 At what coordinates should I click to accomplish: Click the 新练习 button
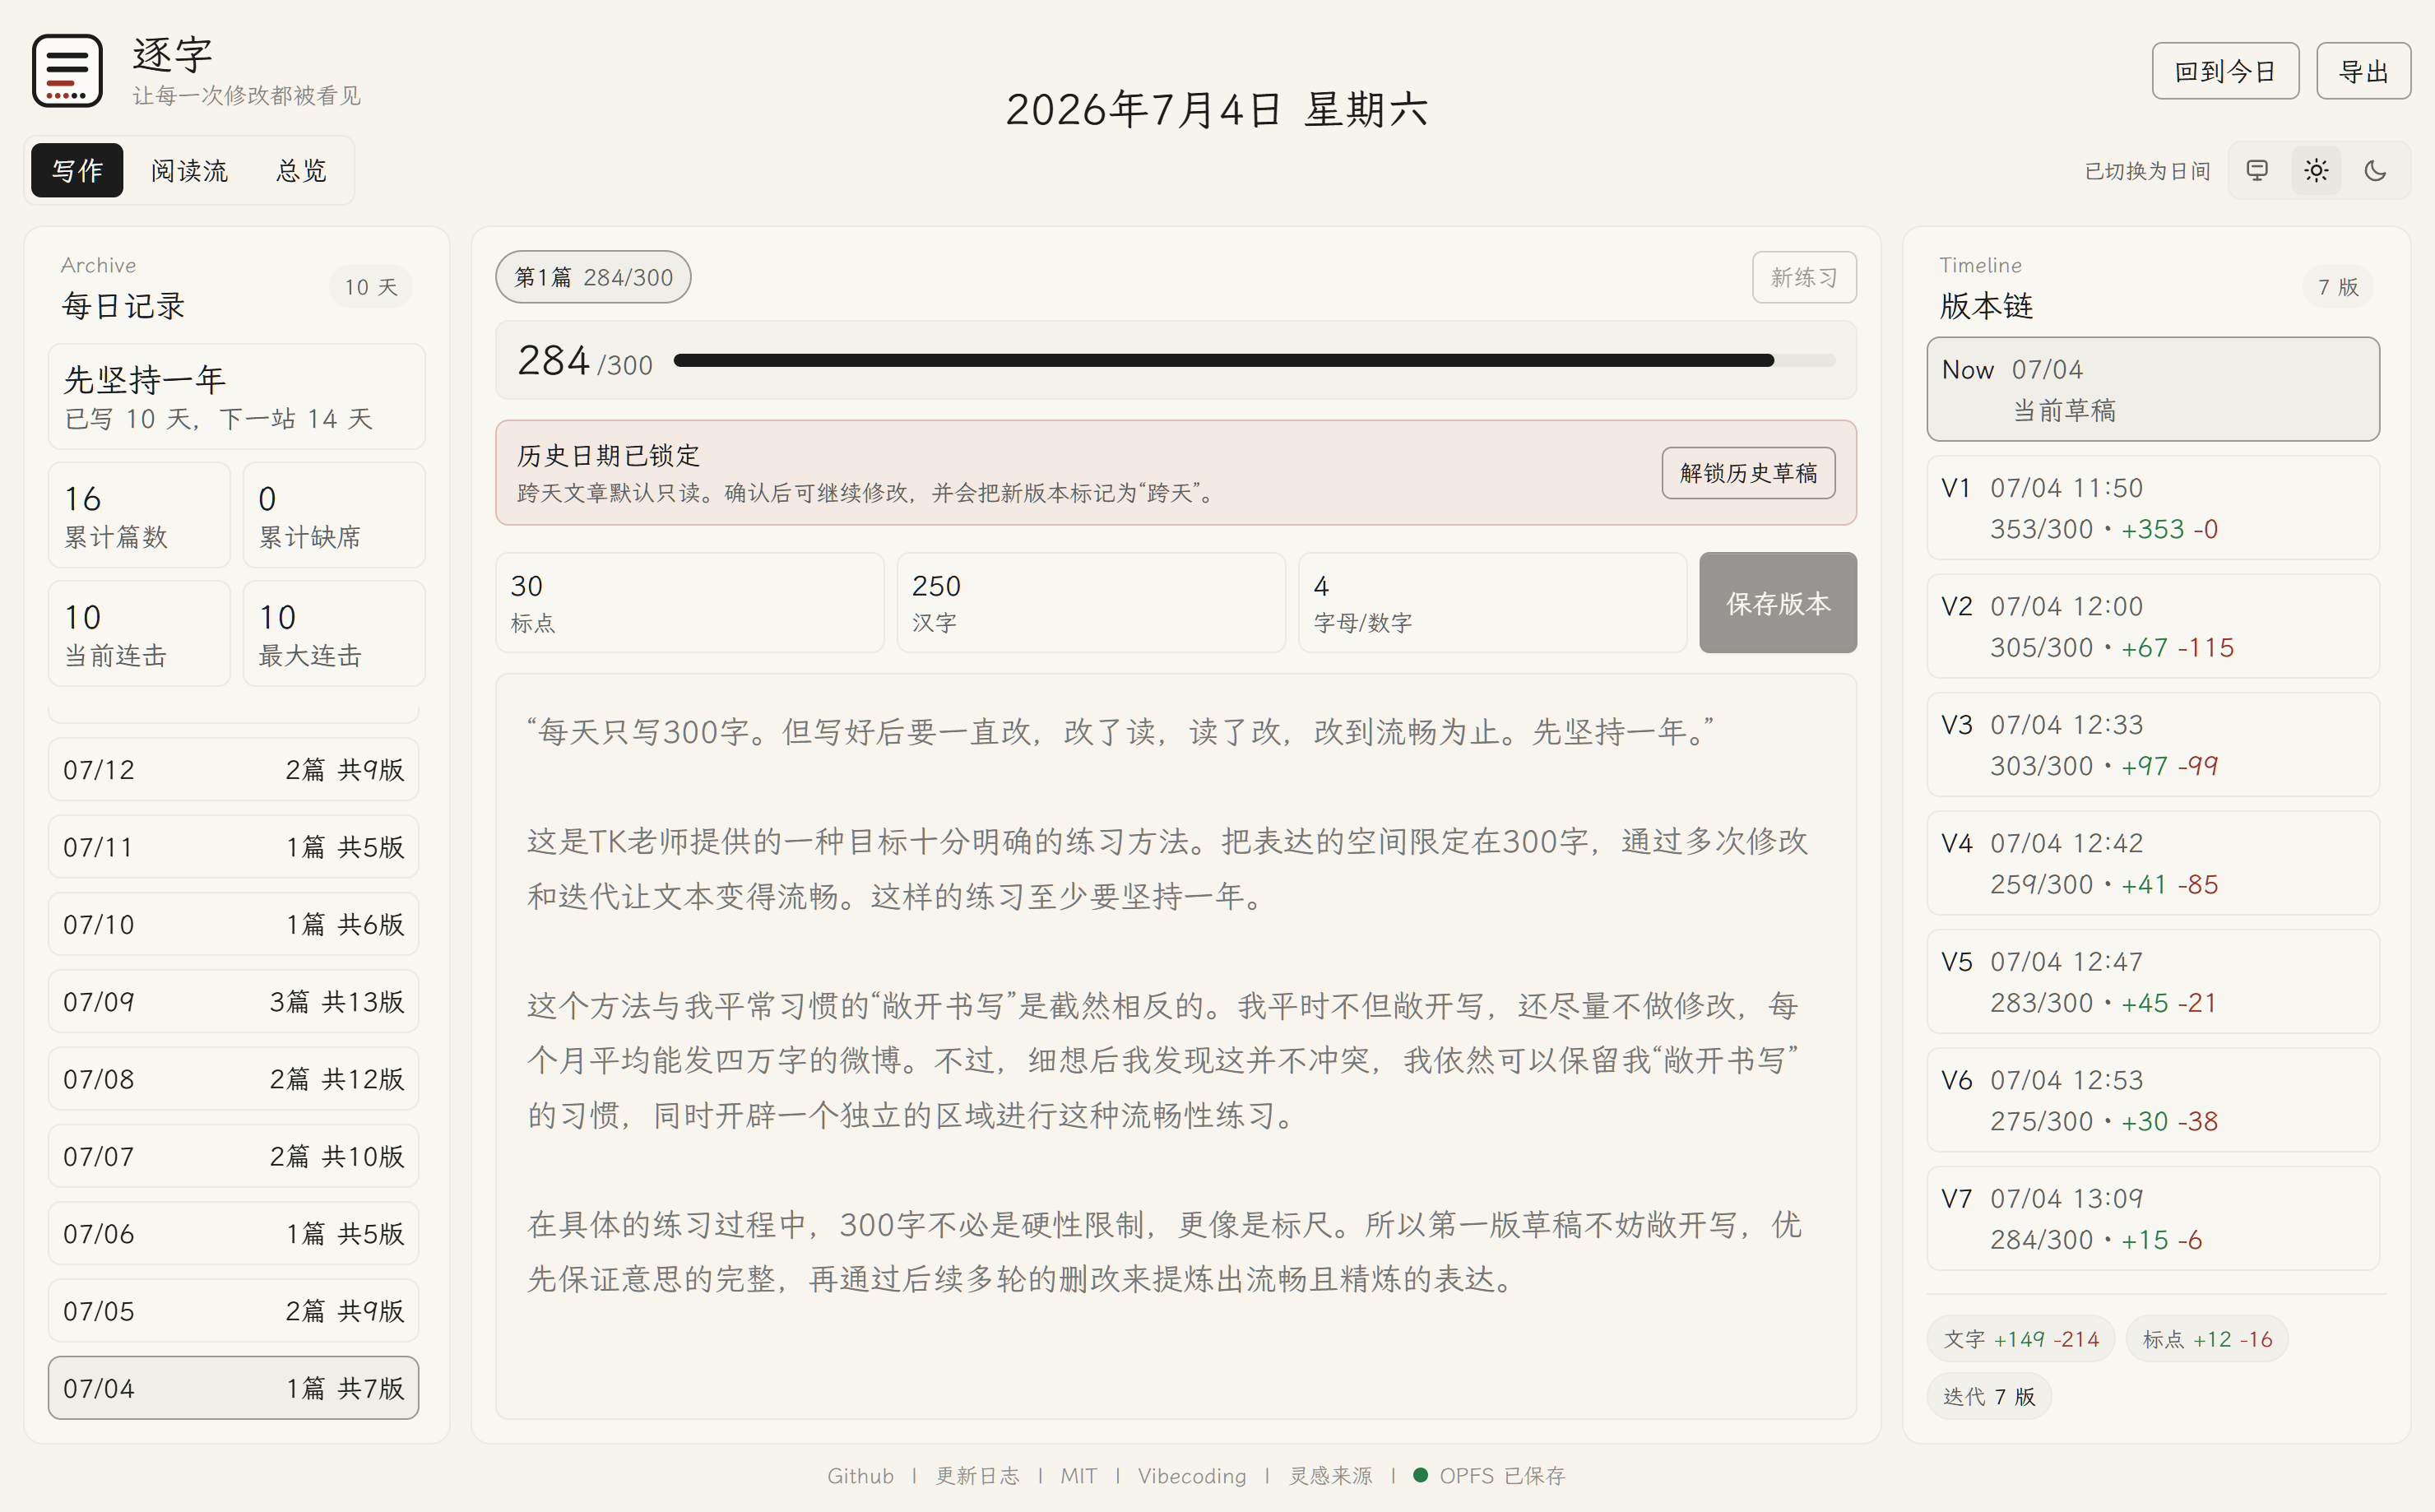1803,277
